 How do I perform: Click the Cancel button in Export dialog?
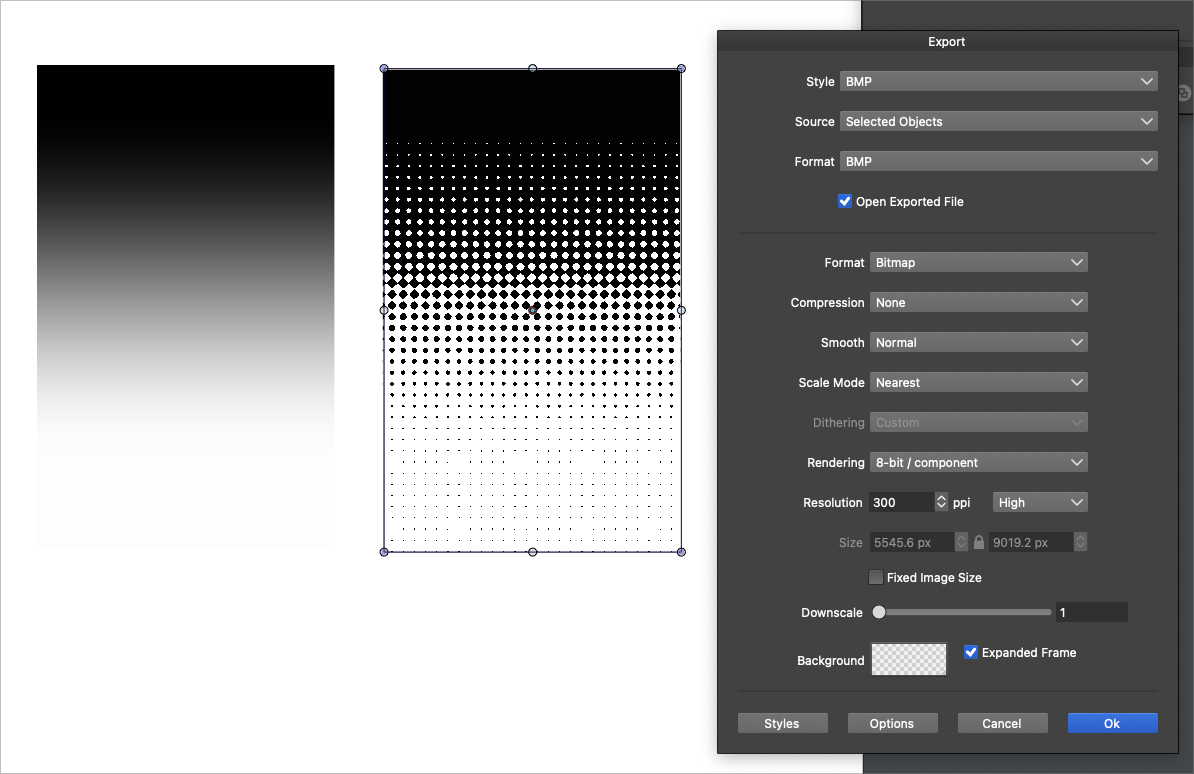1002,723
